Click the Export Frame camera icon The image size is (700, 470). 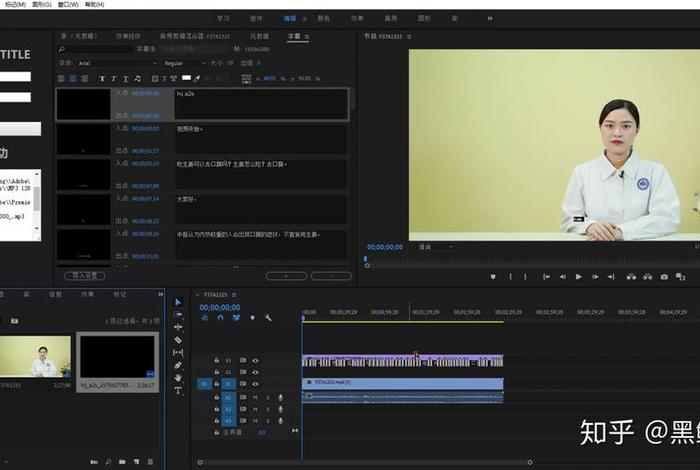664,277
